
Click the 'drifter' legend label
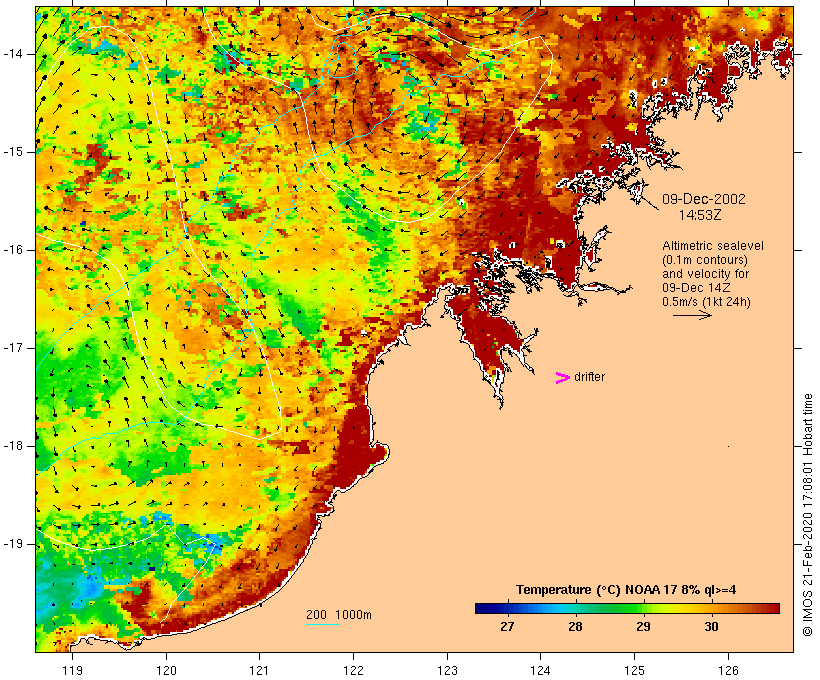click(589, 377)
